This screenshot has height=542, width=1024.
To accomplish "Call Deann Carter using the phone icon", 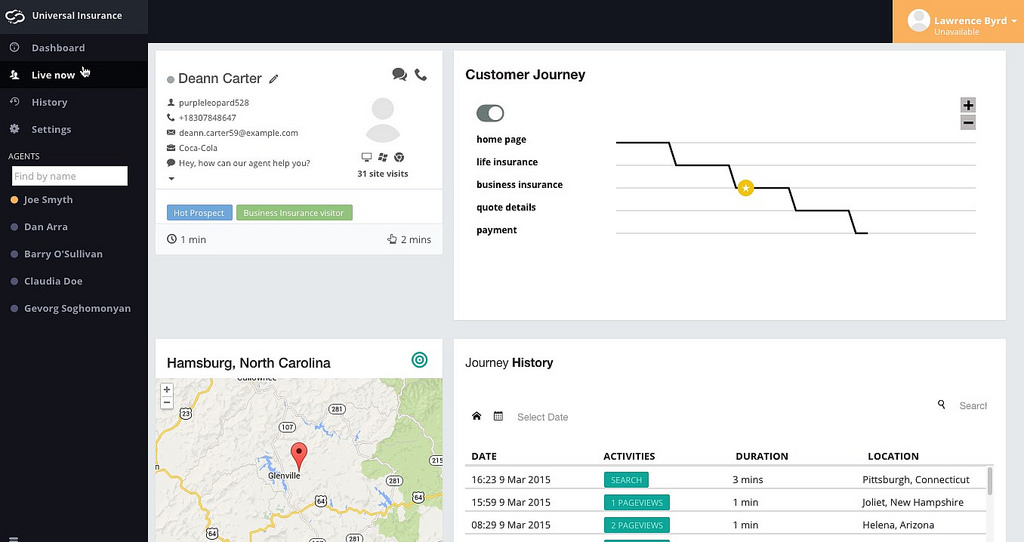I will pos(421,75).
